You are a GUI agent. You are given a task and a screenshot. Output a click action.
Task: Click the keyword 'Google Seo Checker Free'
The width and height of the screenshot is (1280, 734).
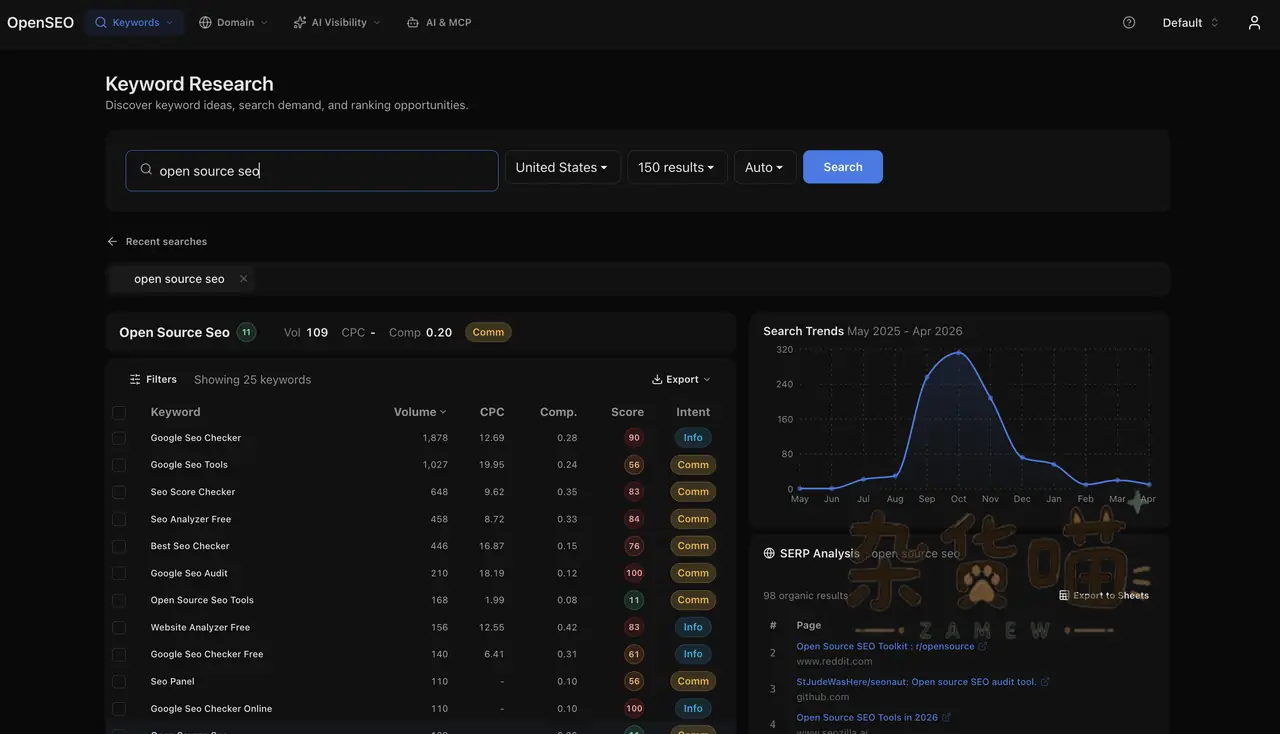(207, 654)
